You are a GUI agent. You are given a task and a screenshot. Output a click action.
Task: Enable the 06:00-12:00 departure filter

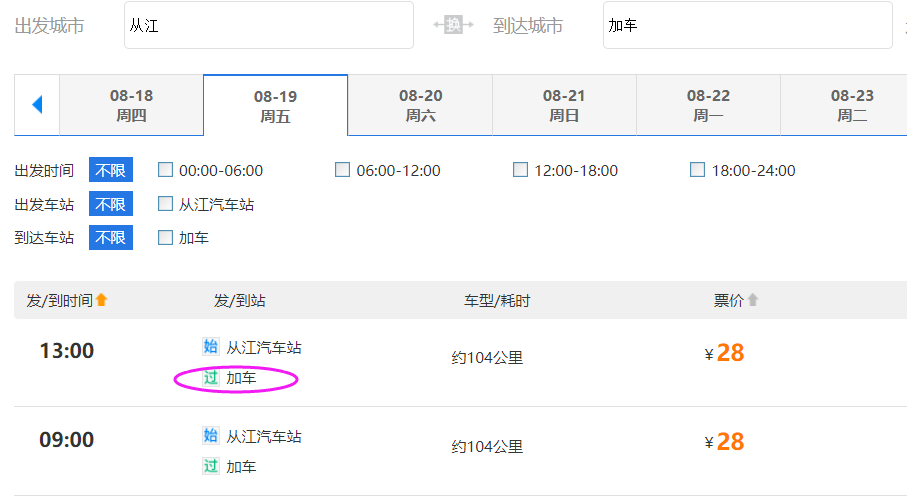(x=343, y=170)
